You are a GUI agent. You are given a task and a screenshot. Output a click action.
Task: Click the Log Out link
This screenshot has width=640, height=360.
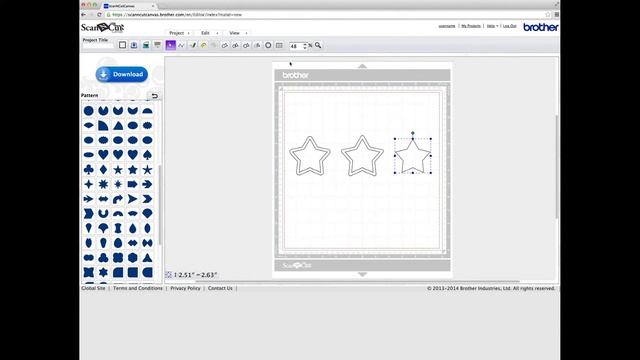509,26
